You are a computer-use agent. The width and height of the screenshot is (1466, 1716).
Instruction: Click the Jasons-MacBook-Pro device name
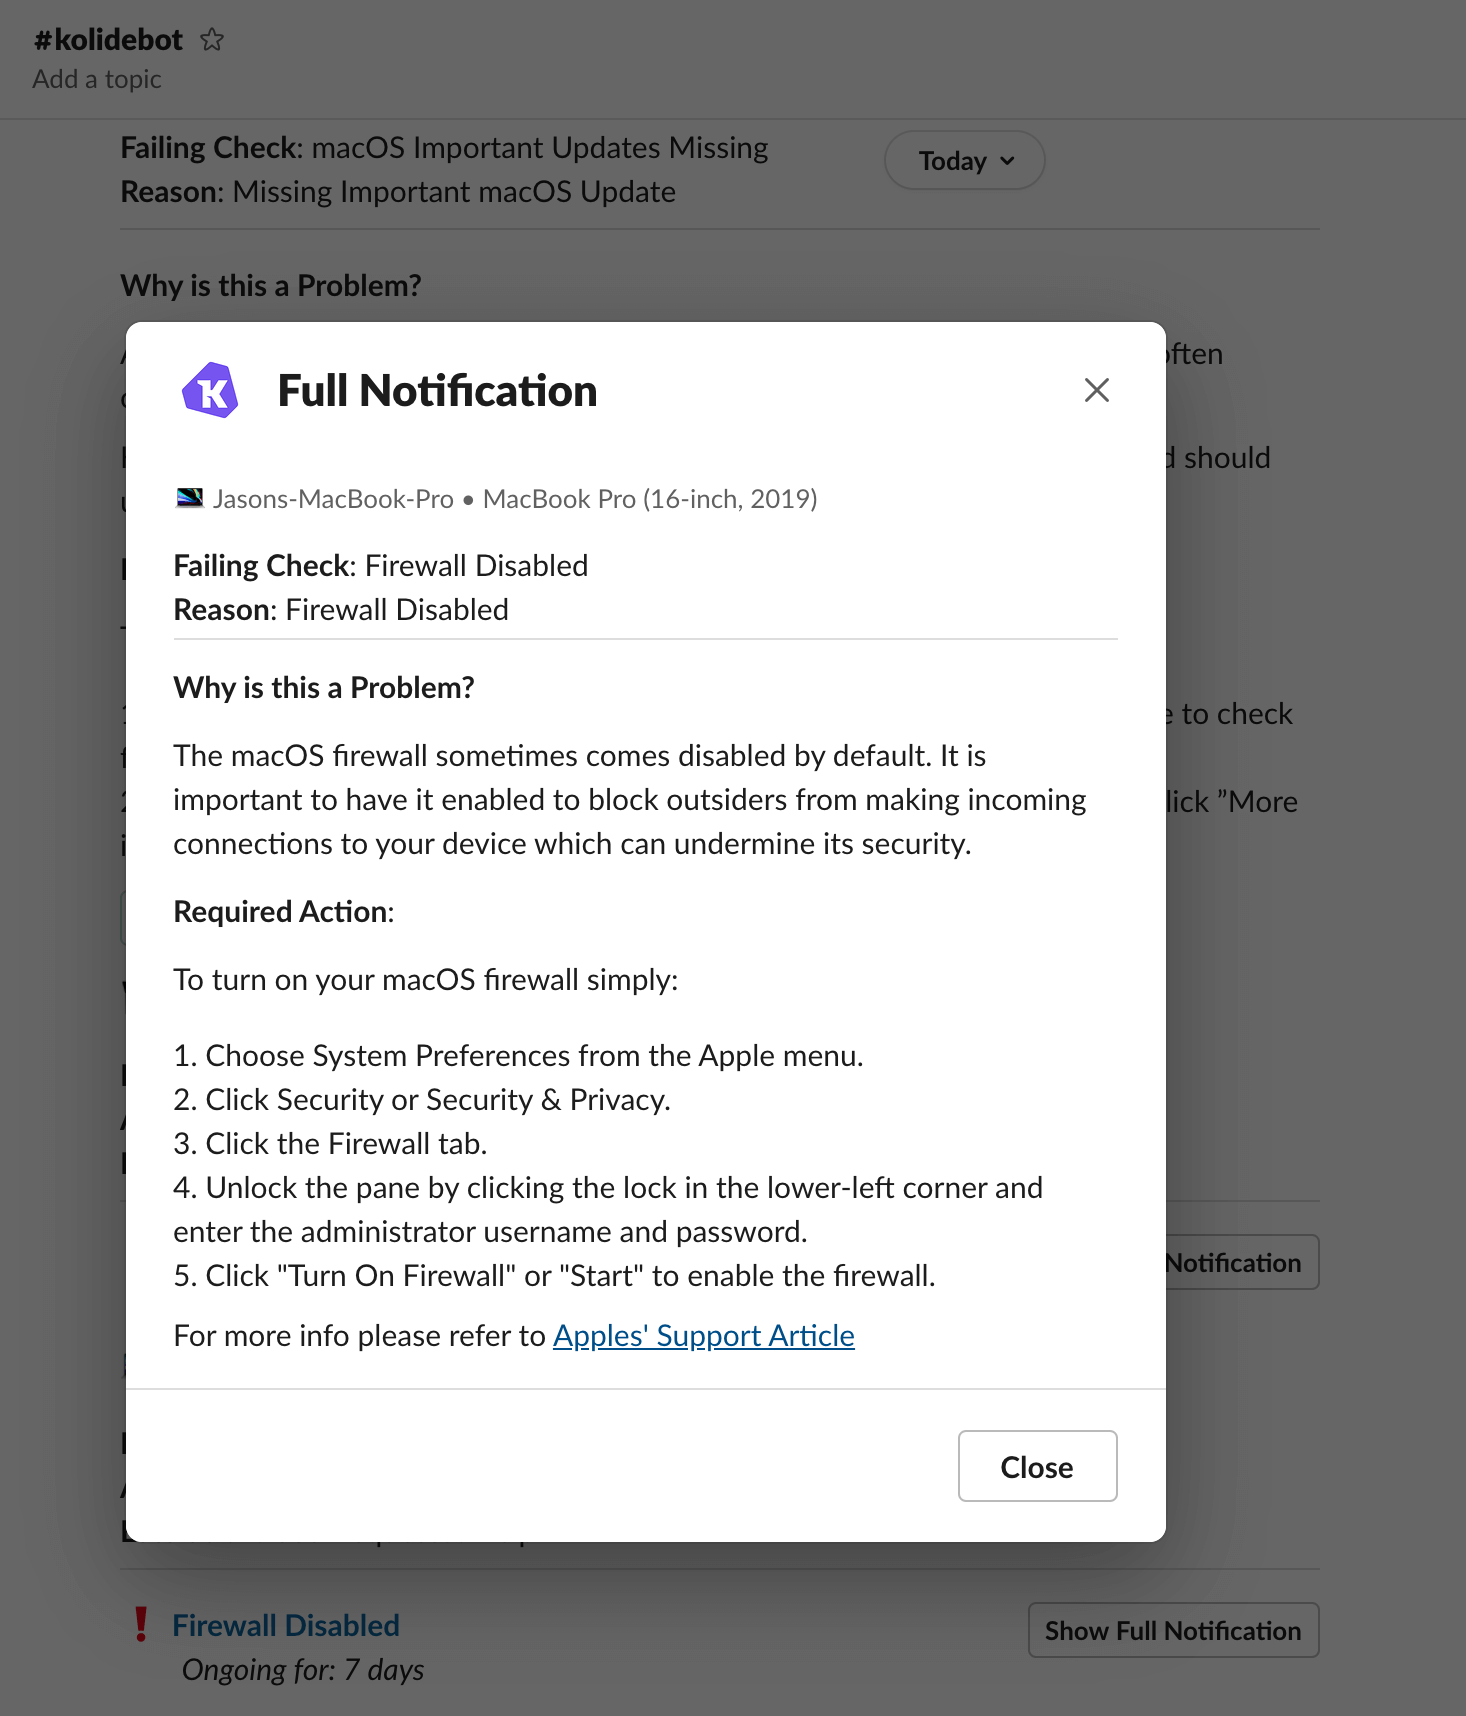[x=333, y=499]
